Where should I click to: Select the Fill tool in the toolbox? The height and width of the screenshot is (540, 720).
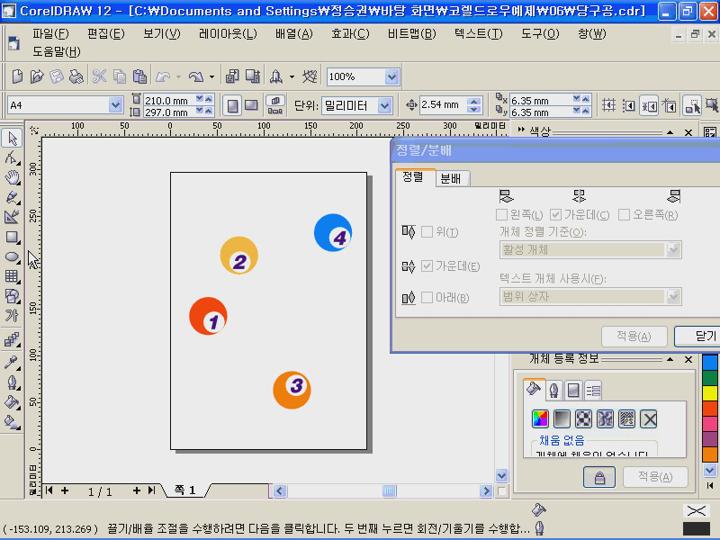click(x=12, y=402)
